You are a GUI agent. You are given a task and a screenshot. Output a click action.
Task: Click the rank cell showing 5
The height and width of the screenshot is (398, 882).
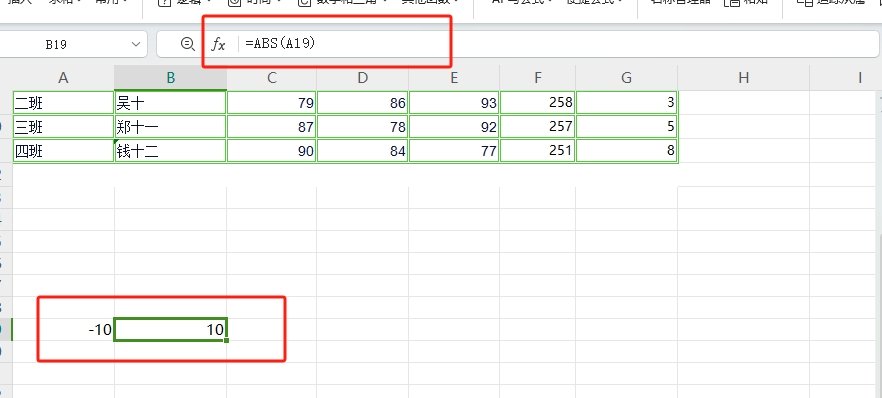(627, 127)
